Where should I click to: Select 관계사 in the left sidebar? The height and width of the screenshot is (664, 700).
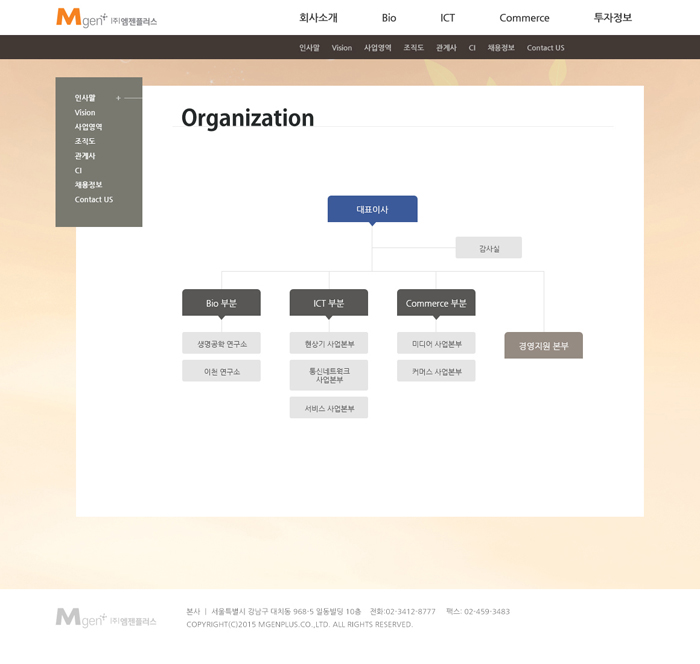85,156
